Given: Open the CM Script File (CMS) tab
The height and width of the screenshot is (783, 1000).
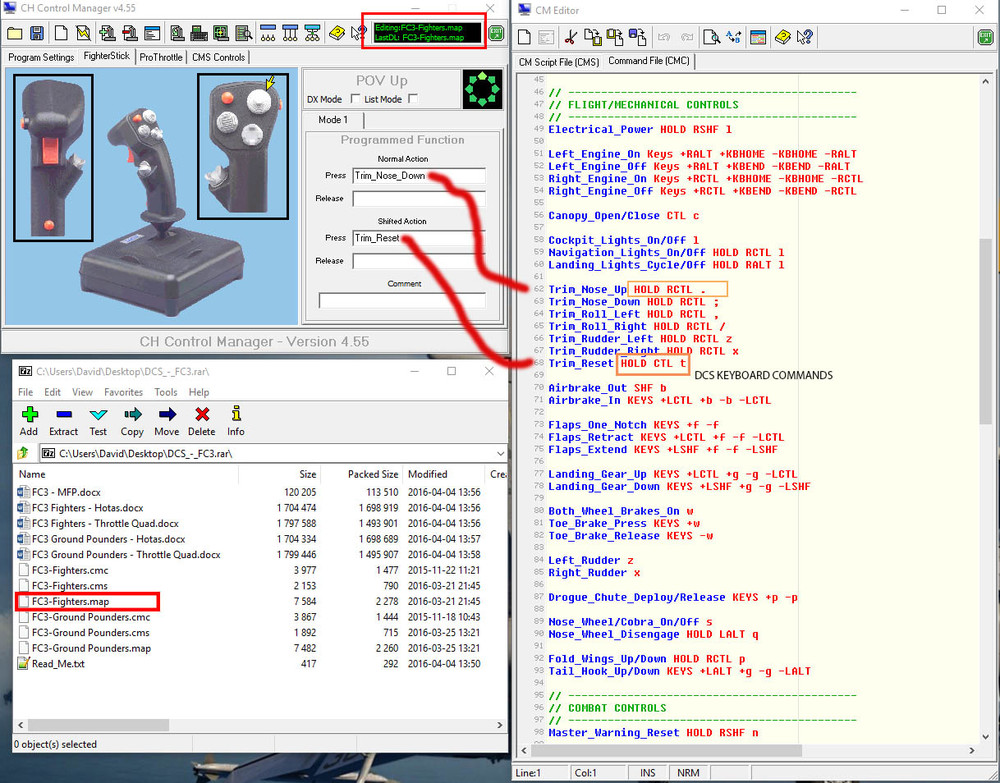Looking at the screenshot, I should point(559,61).
